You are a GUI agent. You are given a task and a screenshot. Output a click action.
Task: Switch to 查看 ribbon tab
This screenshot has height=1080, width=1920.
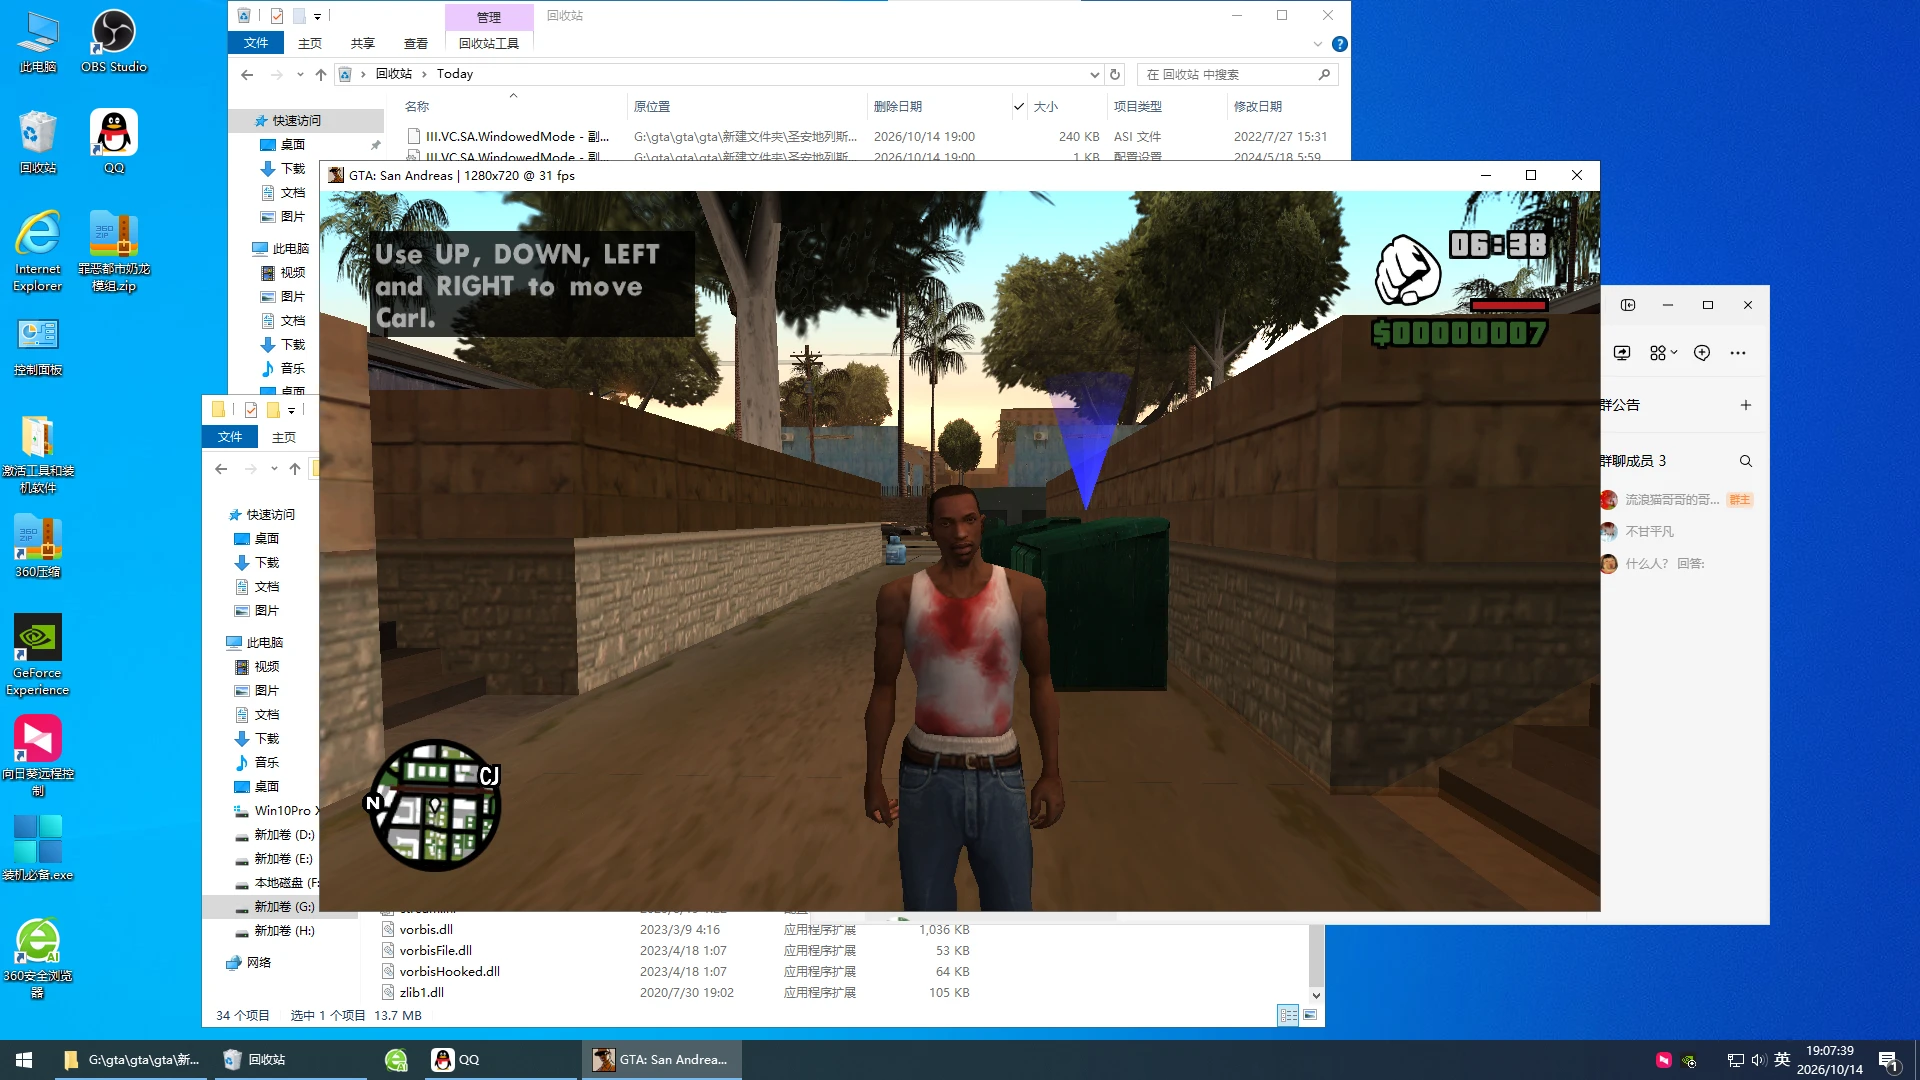pyautogui.click(x=415, y=43)
